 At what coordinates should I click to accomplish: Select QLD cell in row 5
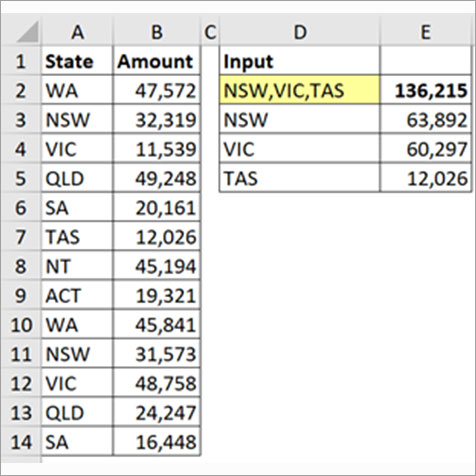tap(77, 178)
